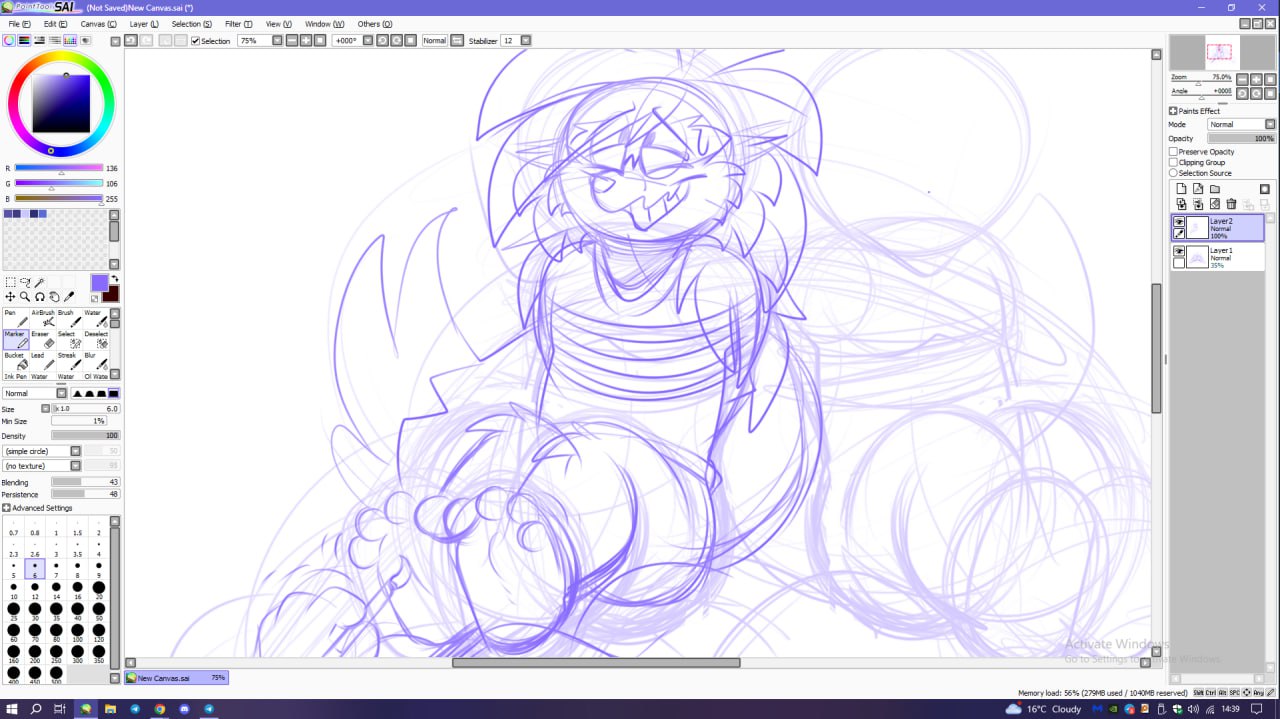This screenshot has width=1280, height=719.
Task: Enable the Clipping Group checkbox
Action: pyautogui.click(x=1174, y=162)
